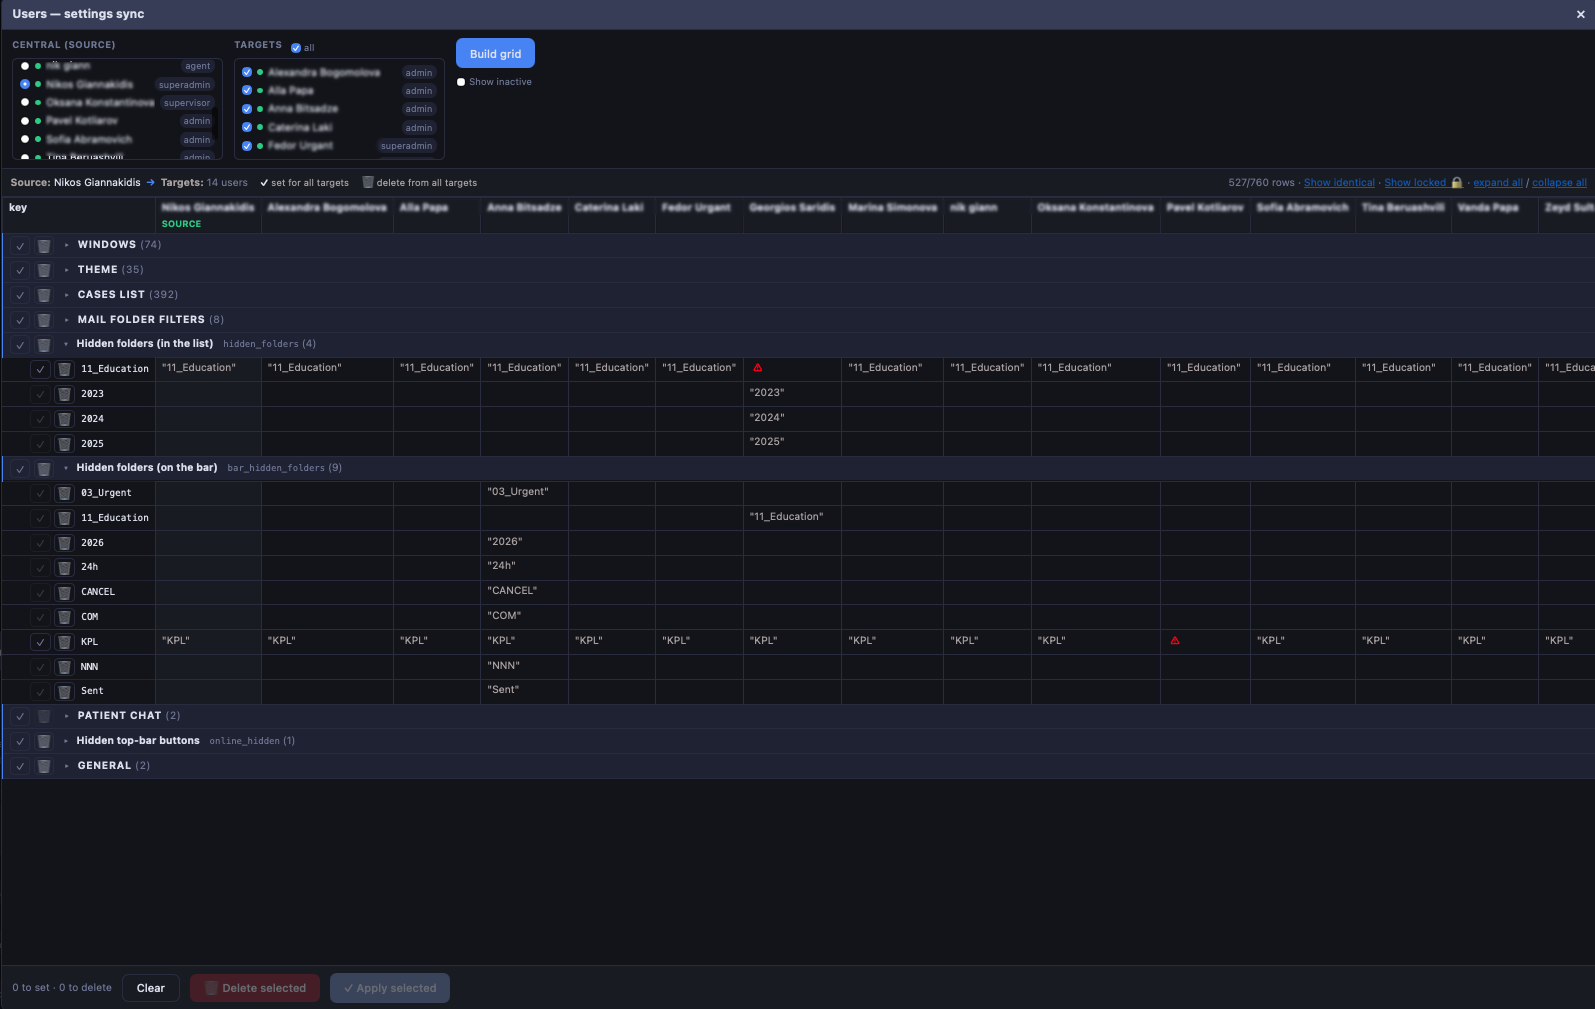Image resolution: width=1595 pixels, height=1009 pixels.
Task: Click the trash icon in the THEME row
Action: 44,270
